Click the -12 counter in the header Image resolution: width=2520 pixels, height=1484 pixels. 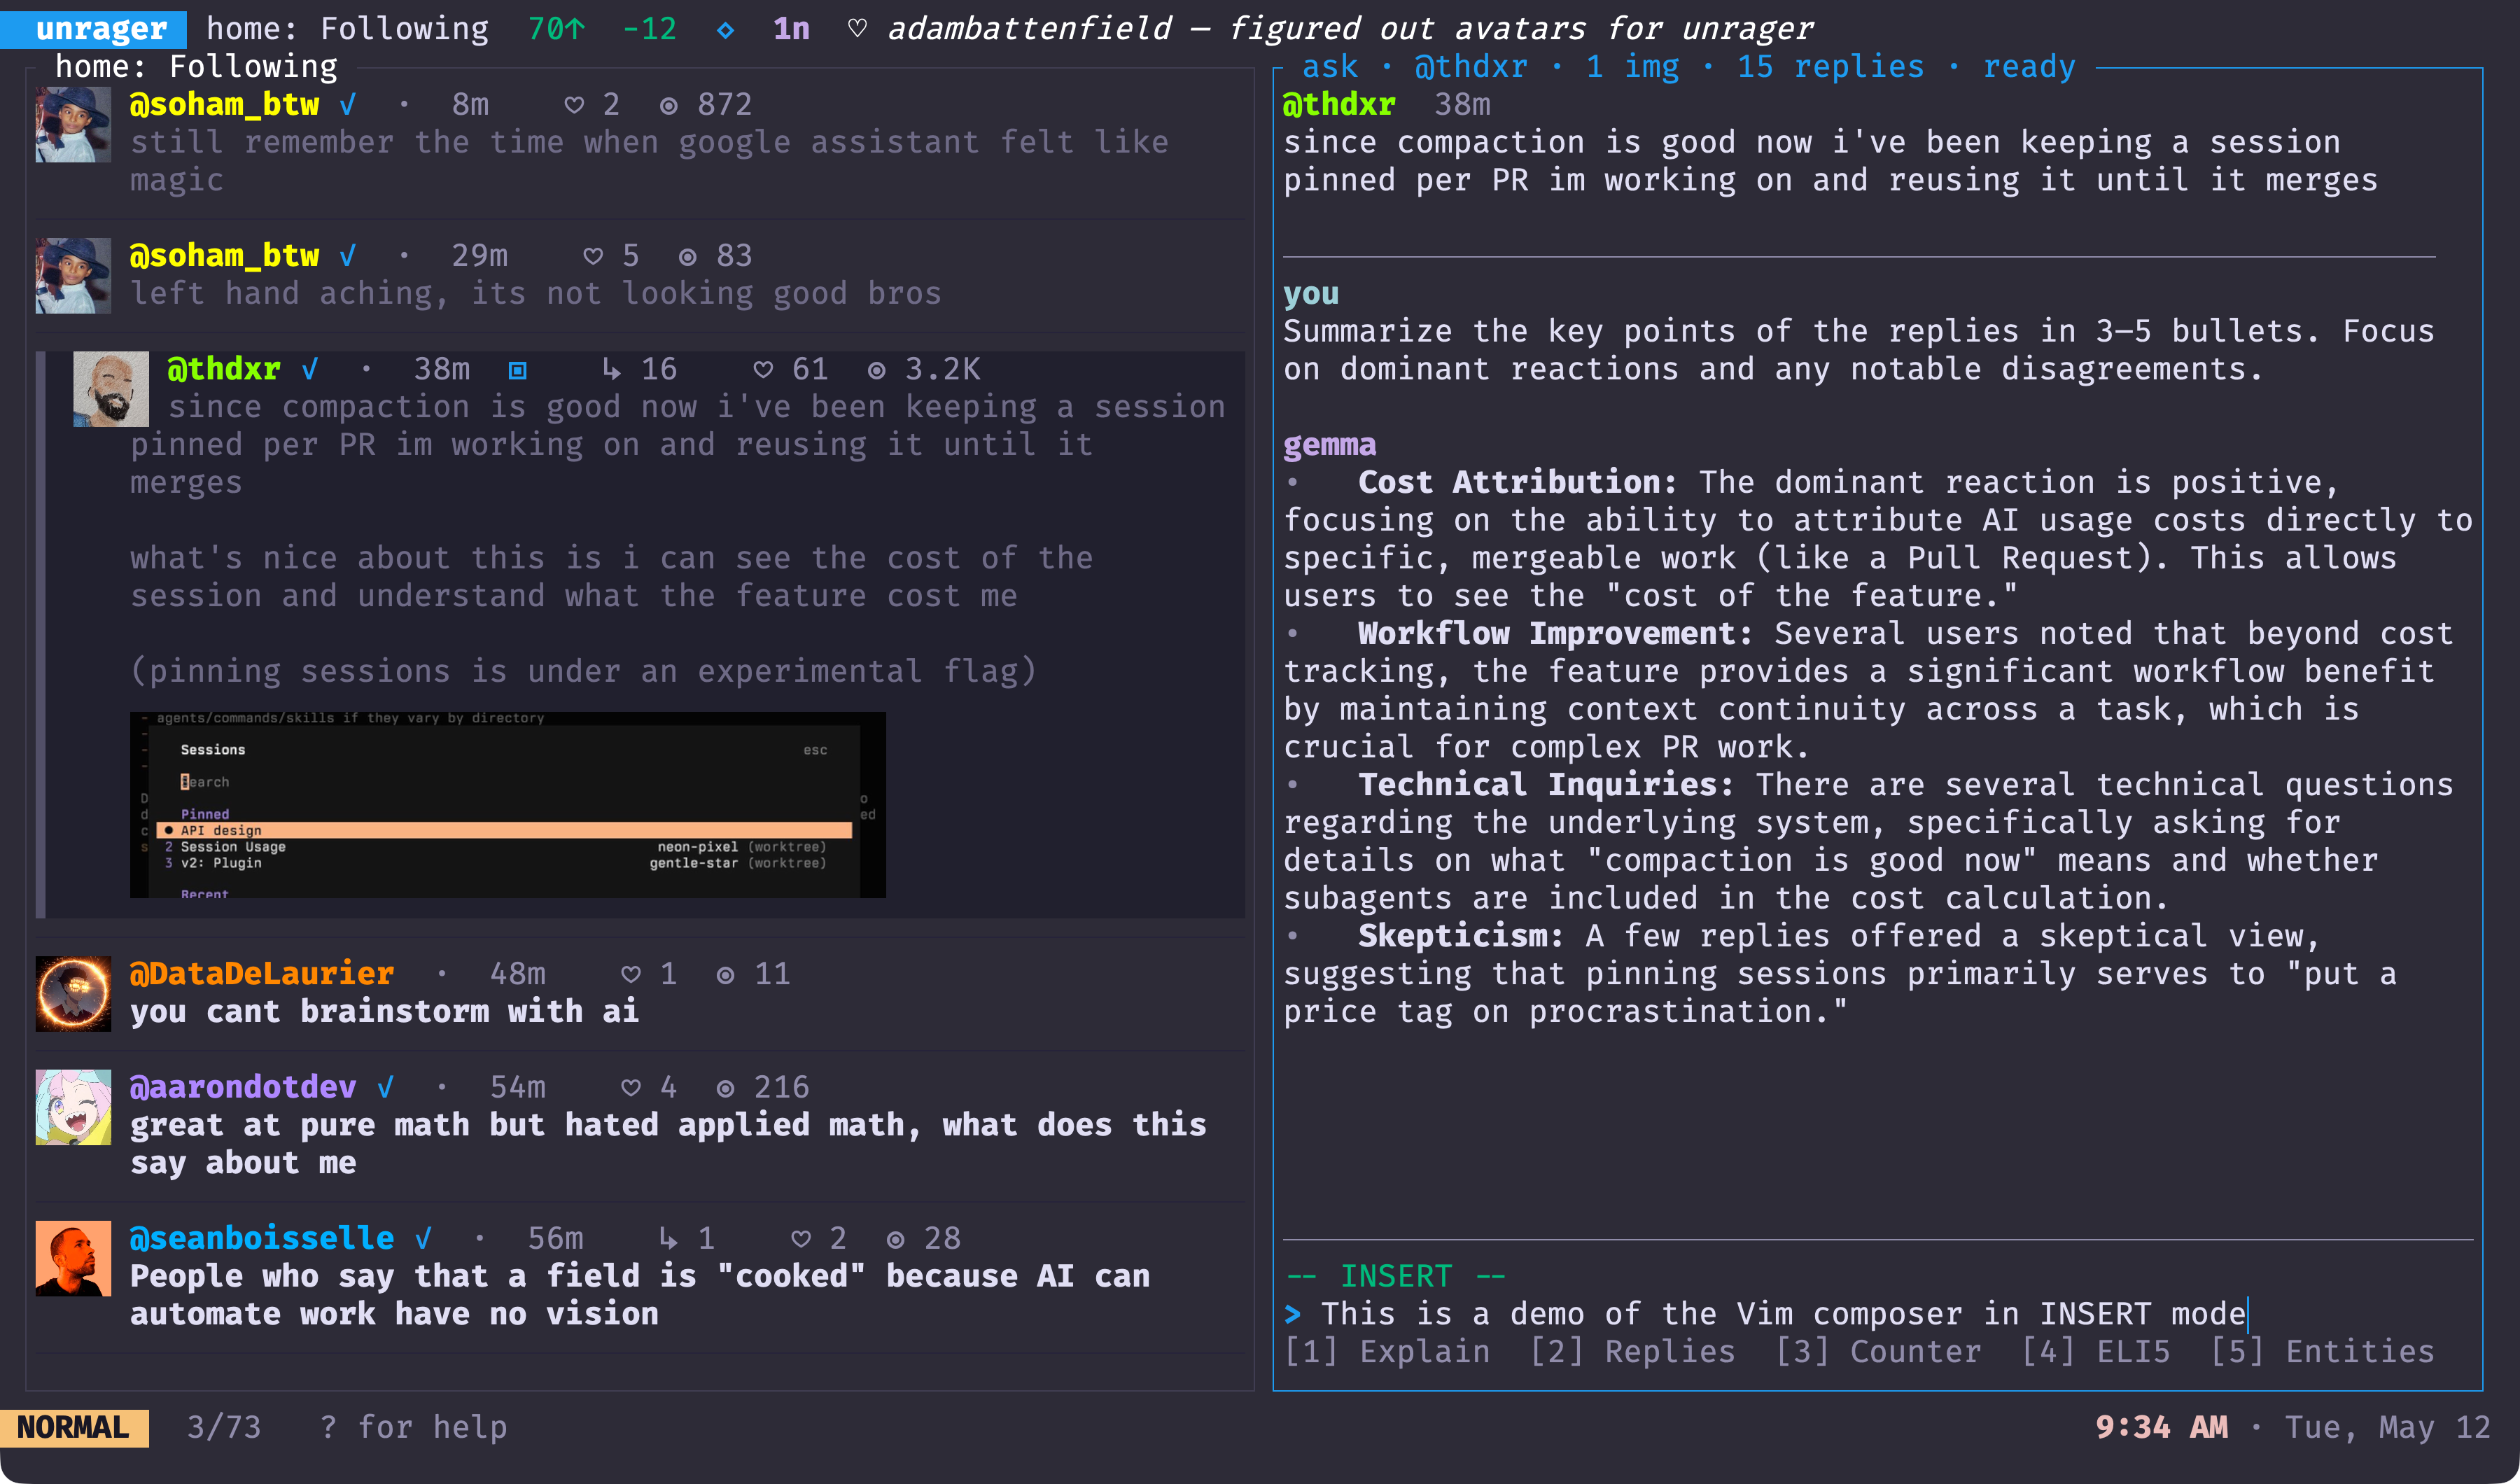(x=649, y=28)
